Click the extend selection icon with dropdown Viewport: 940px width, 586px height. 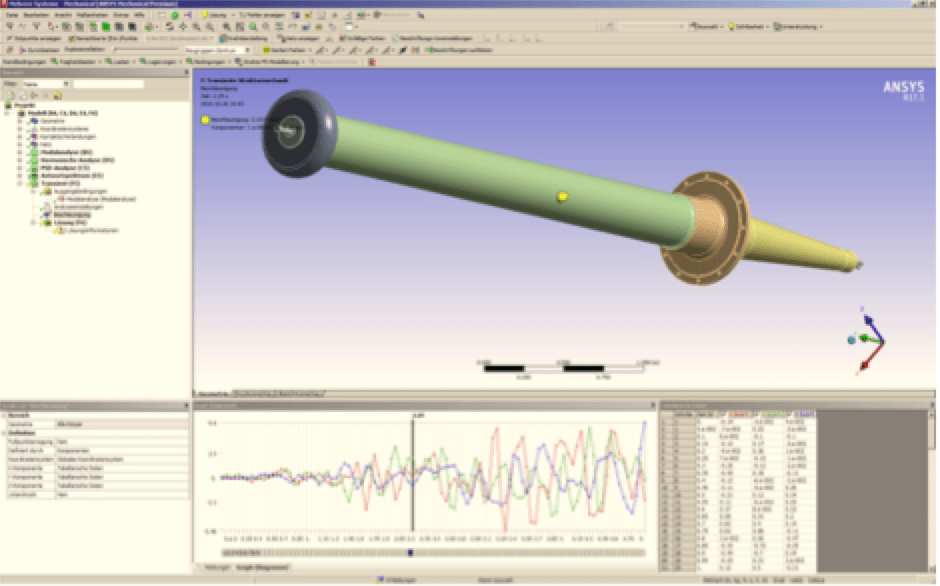[150, 26]
